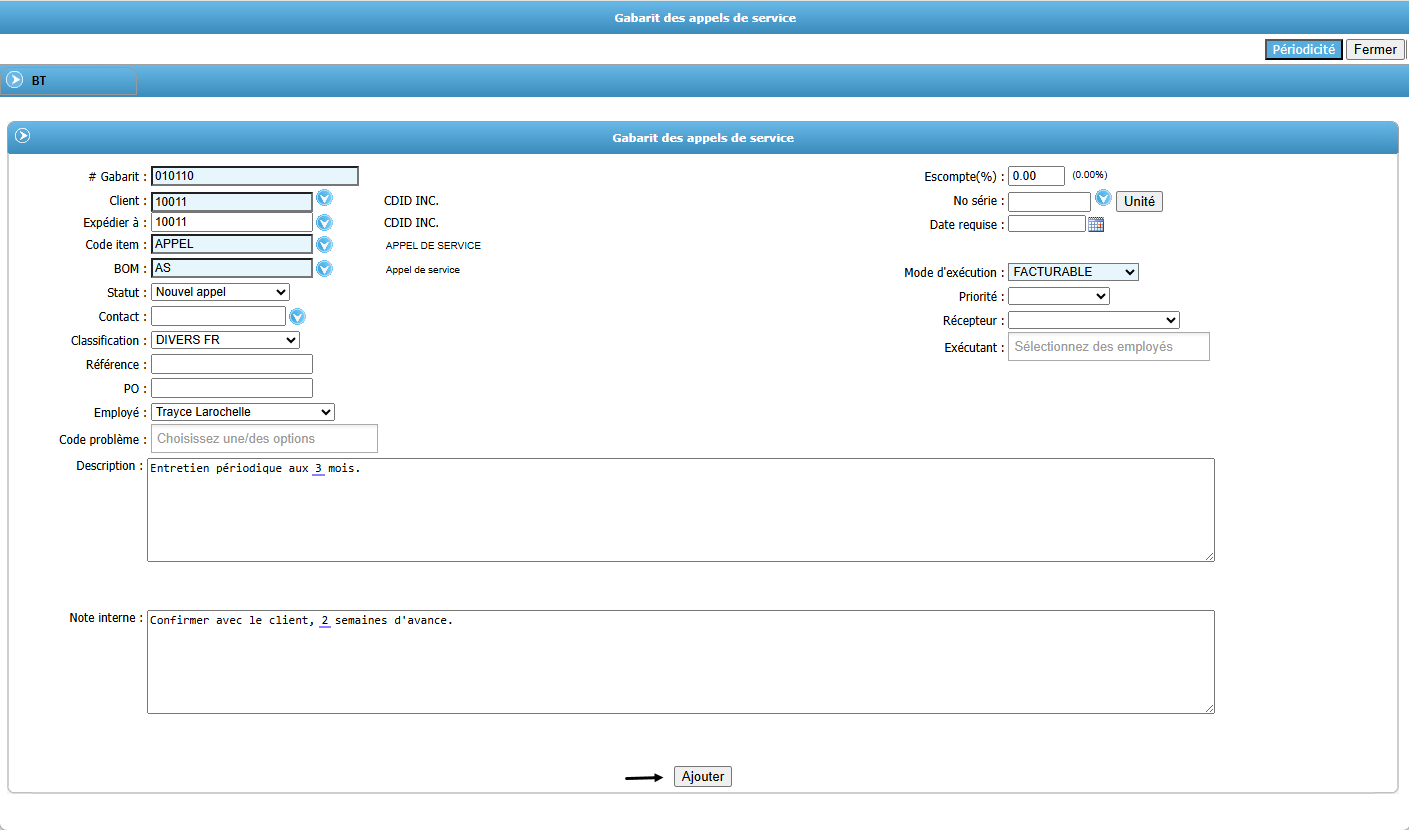Open lookup icon beside BOM field
This screenshot has height=830, width=1409.
pos(324,269)
